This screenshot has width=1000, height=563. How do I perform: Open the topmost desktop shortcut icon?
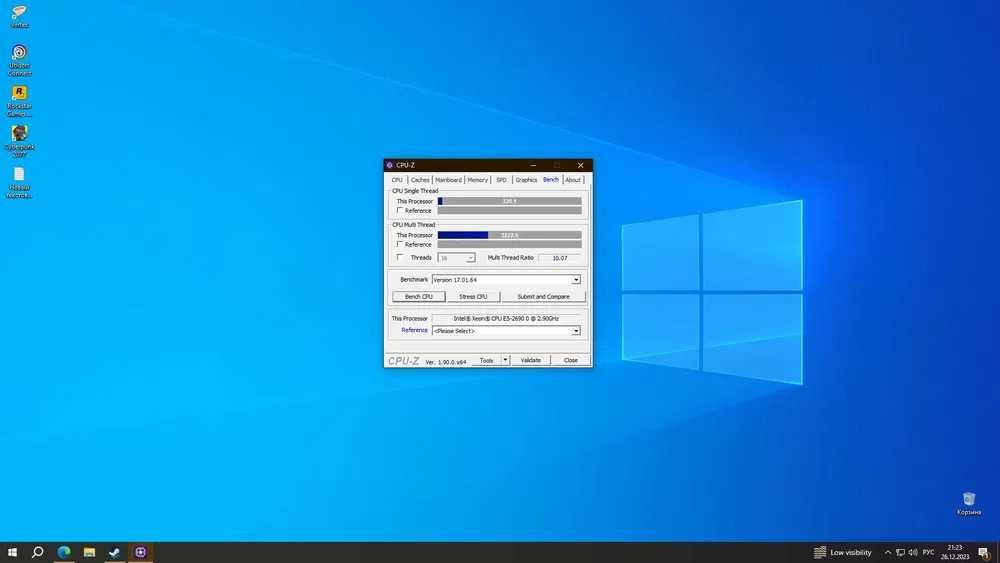[19, 17]
